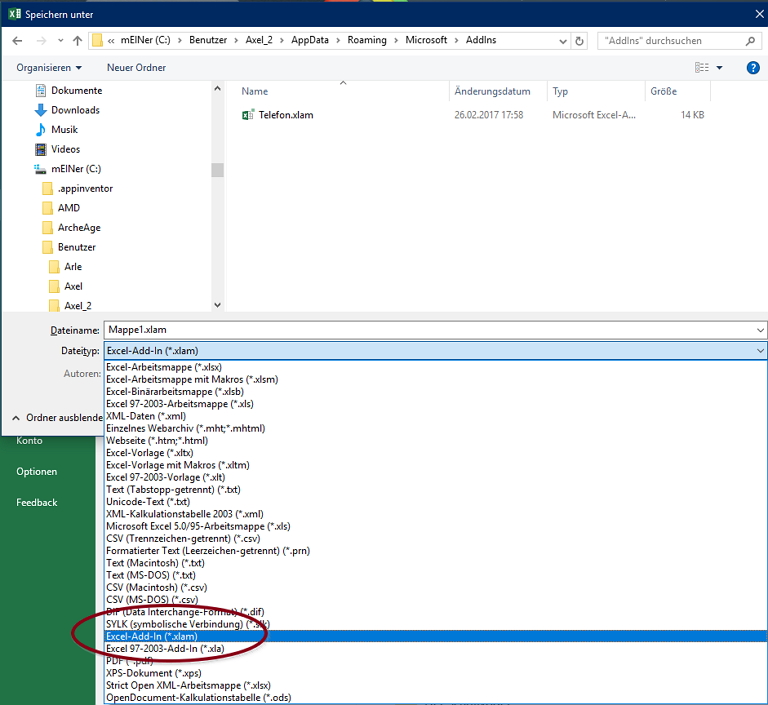Open Videos in the navigation pane
The image size is (768, 705).
(66, 149)
